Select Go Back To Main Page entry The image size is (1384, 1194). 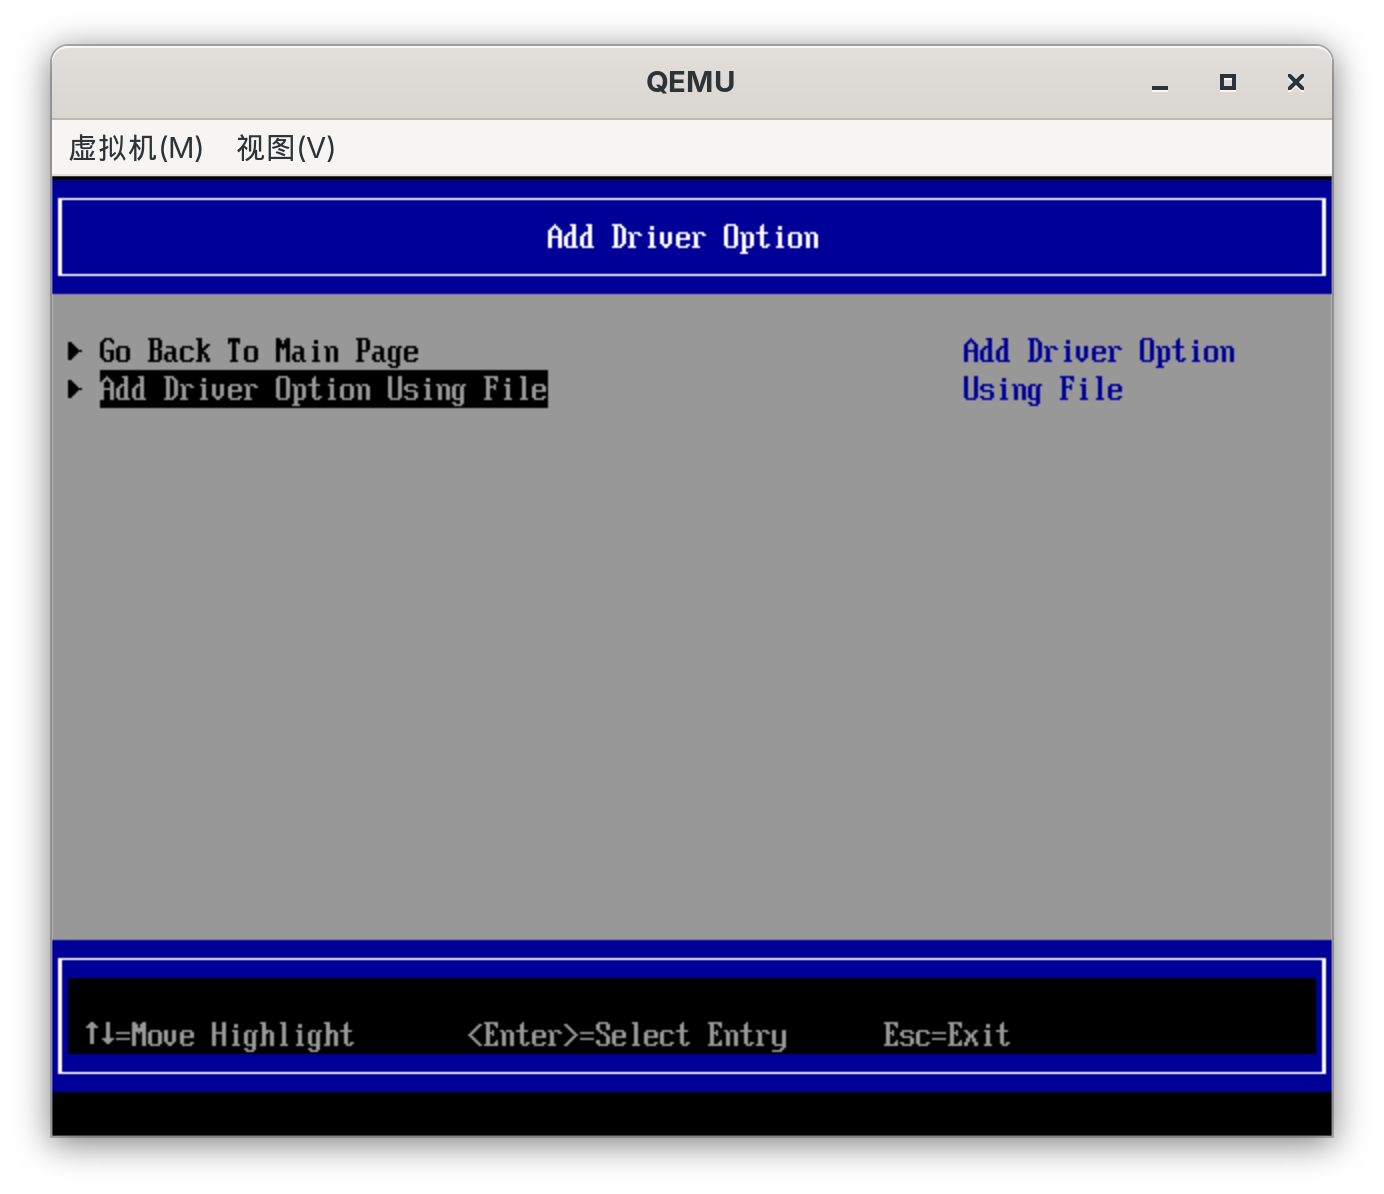coord(259,351)
